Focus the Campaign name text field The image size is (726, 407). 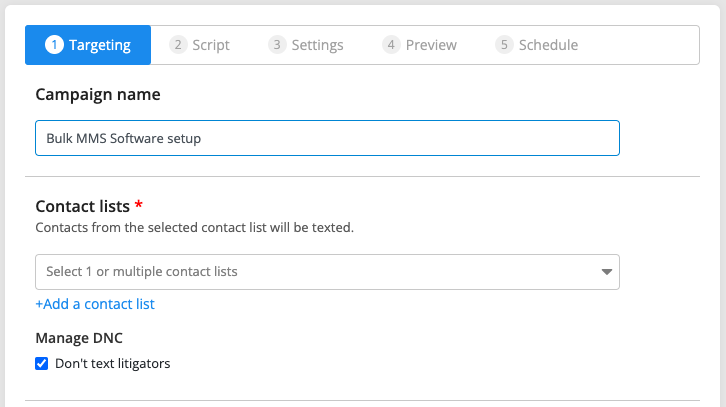pos(327,138)
